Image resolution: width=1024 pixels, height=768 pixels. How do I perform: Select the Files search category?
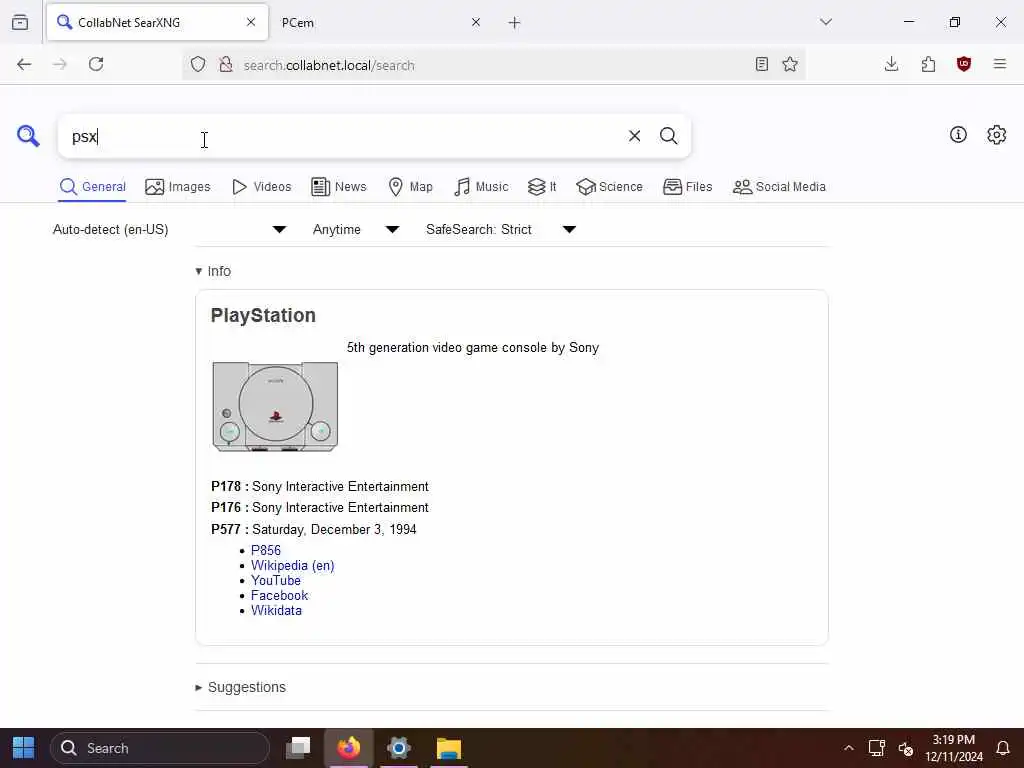(688, 187)
